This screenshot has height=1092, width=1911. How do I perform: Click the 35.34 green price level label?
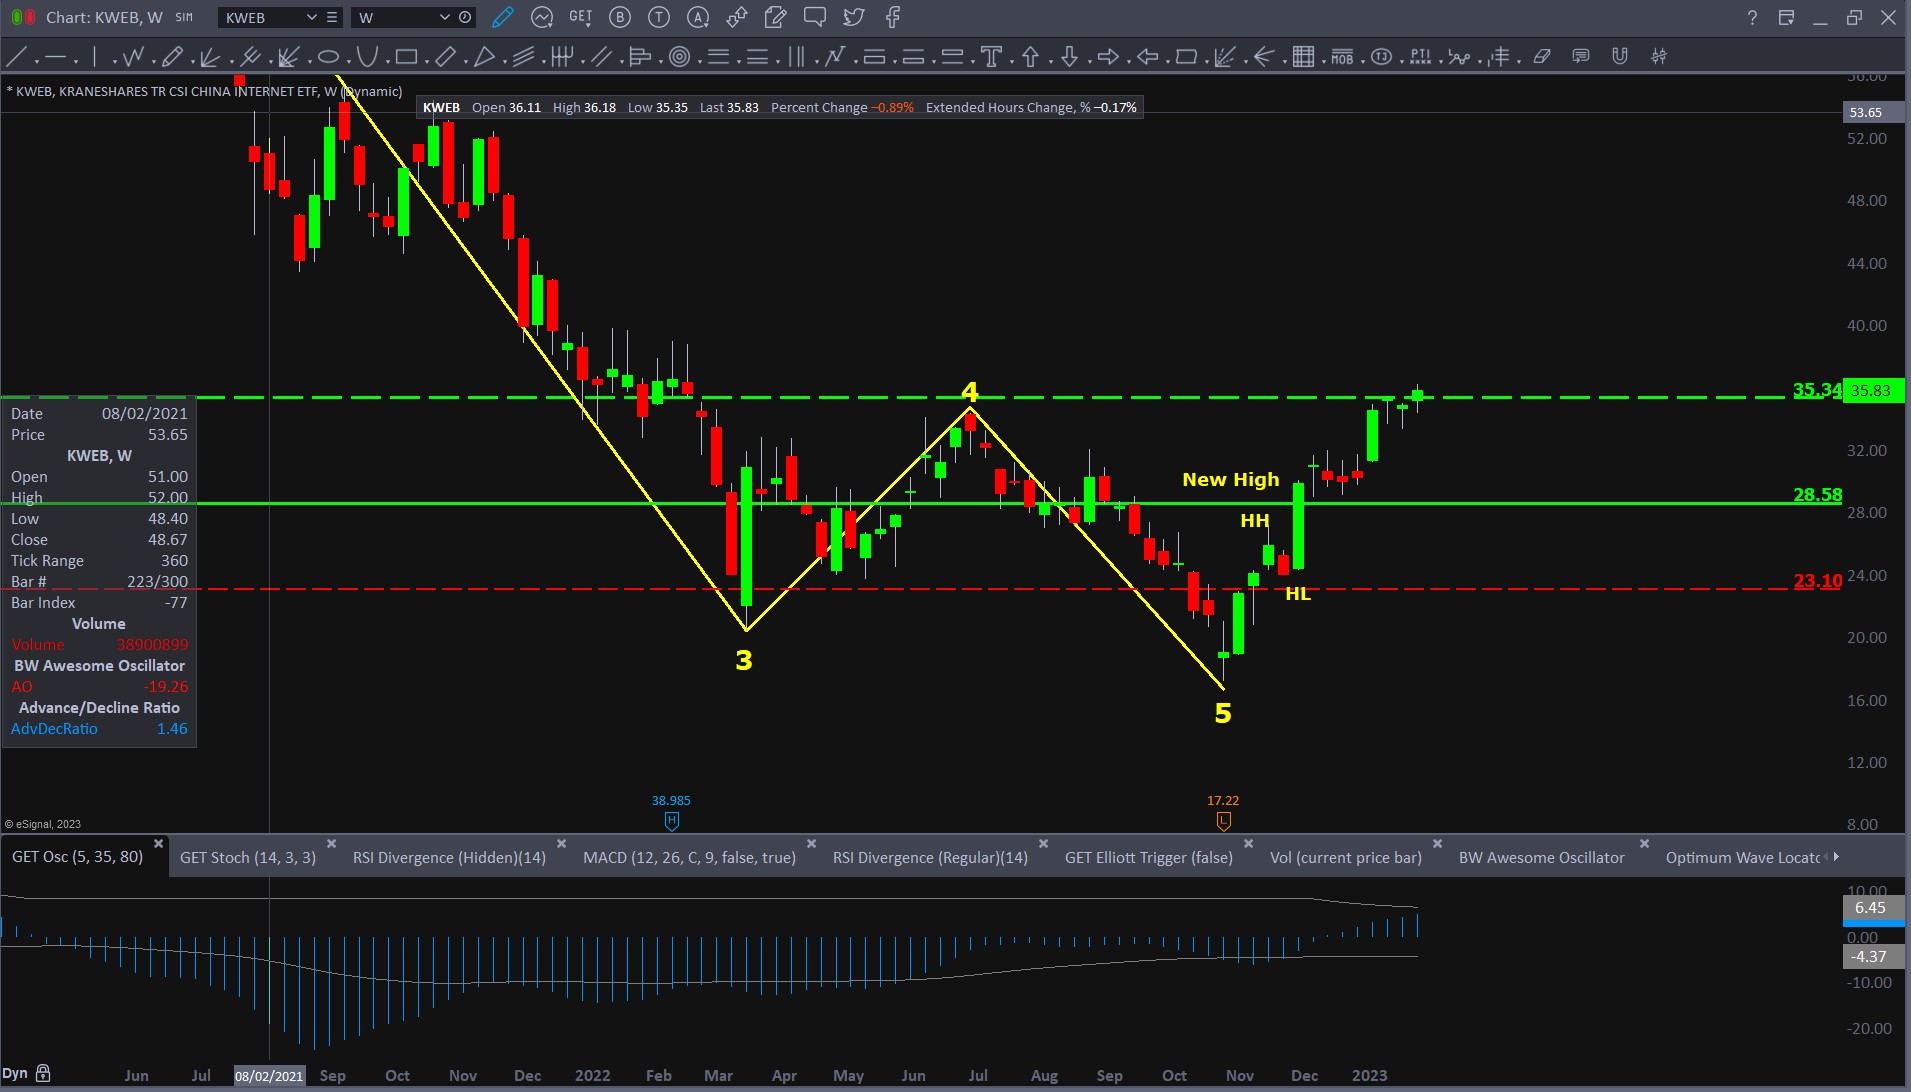point(1816,390)
